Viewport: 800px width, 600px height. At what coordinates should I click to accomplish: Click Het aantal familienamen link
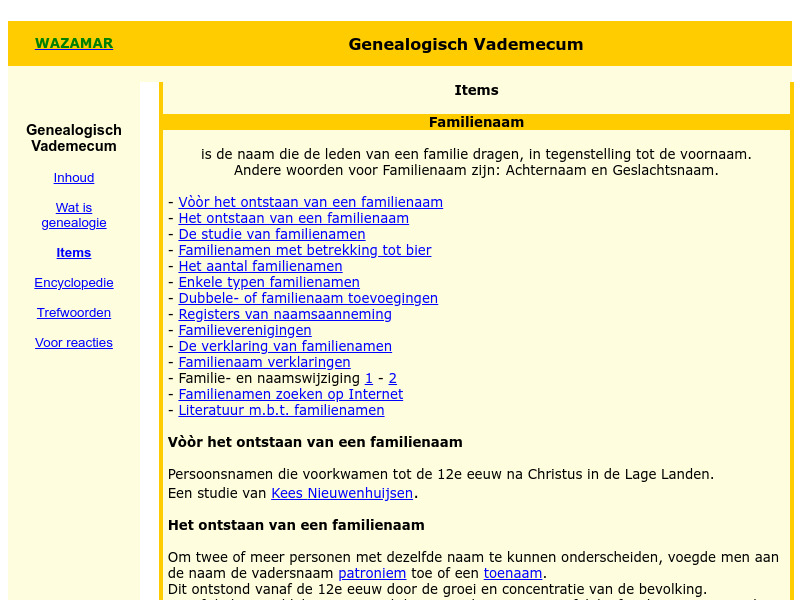260,266
